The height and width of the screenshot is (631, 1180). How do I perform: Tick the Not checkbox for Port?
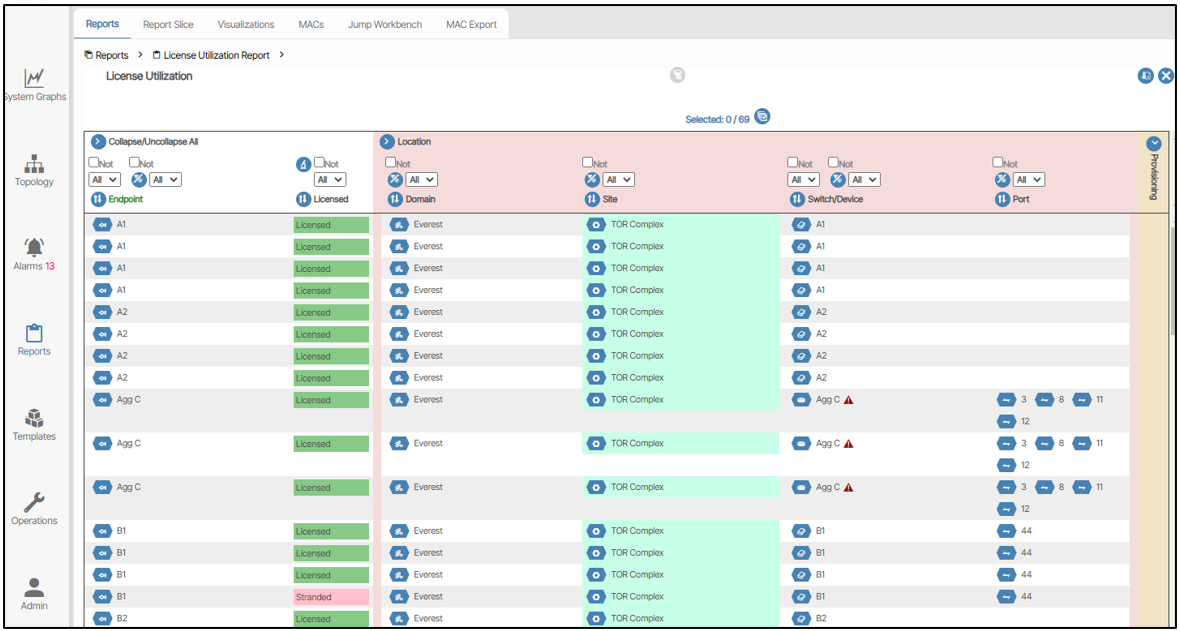click(x=998, y=162)
